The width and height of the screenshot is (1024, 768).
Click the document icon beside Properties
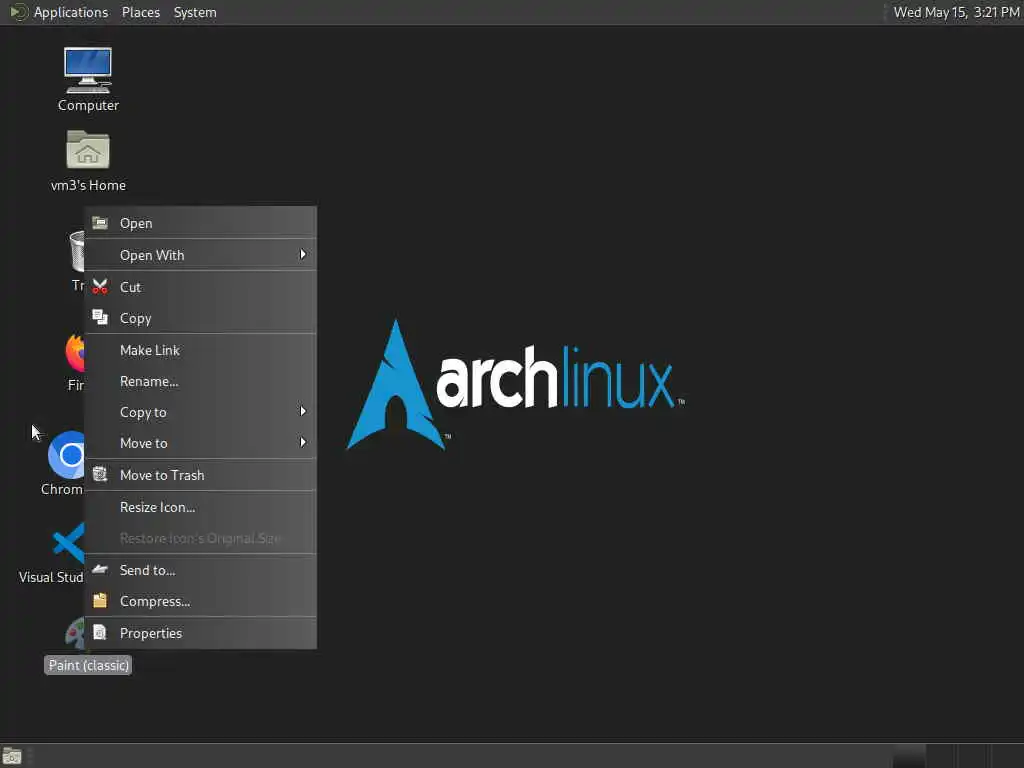100,632
